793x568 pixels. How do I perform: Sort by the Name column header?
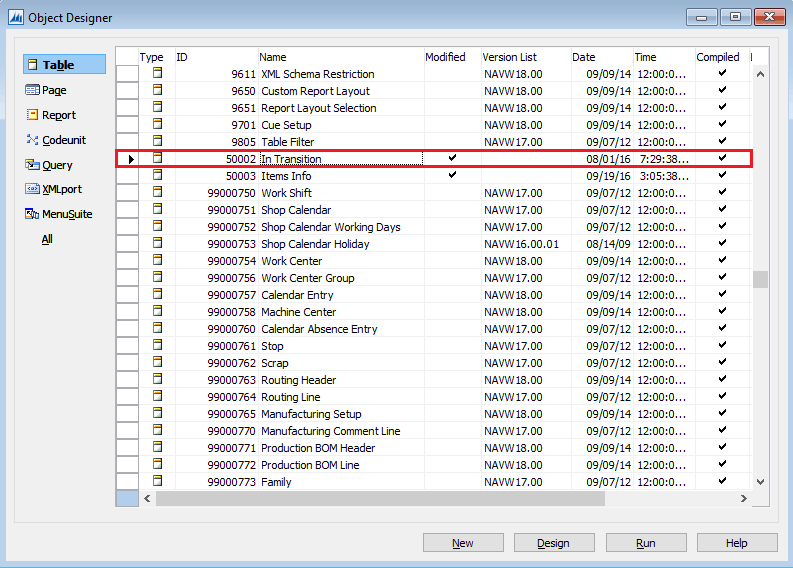point(340,57)
